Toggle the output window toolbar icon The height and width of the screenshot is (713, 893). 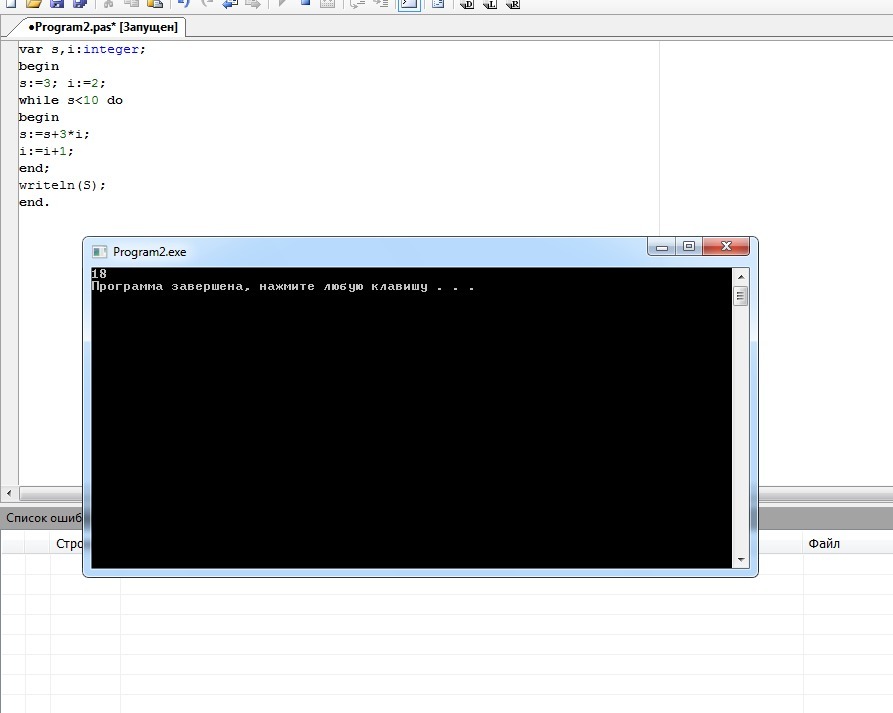[409, 4]
